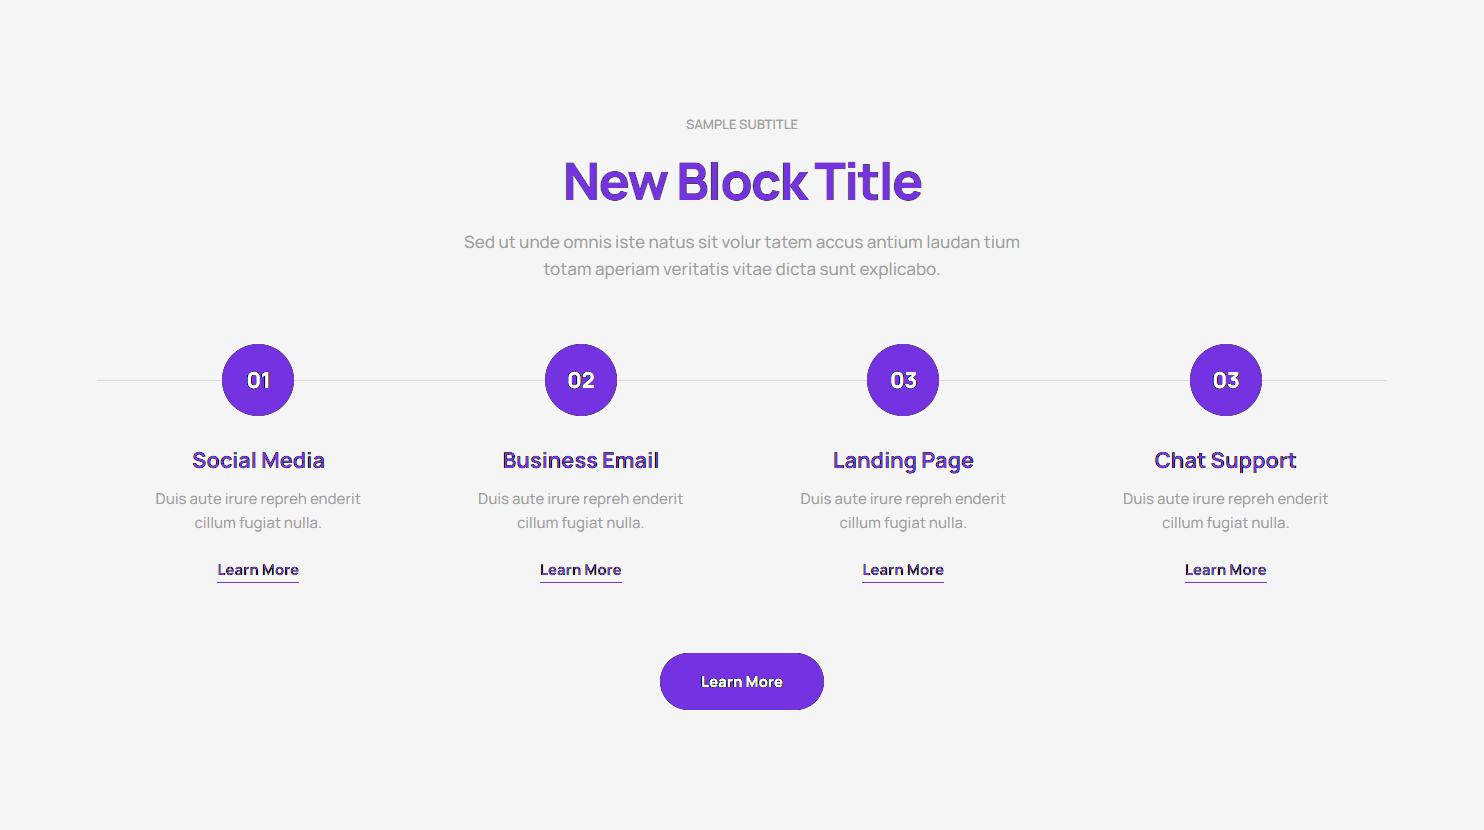Select the intro paragraph below the title
Viewport: 1484px width, 830px height.
742,255
